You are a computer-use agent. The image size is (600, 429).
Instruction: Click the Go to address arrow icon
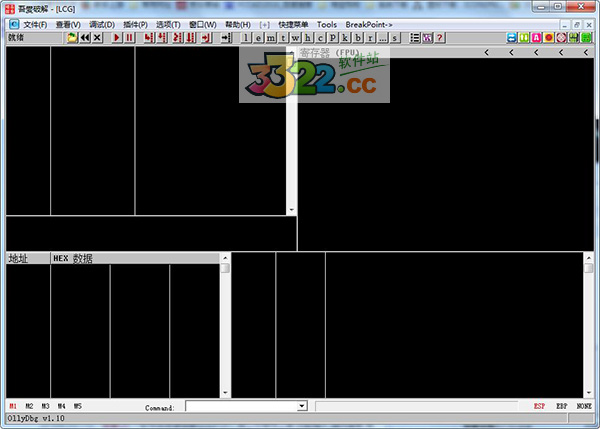click(226, 38)
